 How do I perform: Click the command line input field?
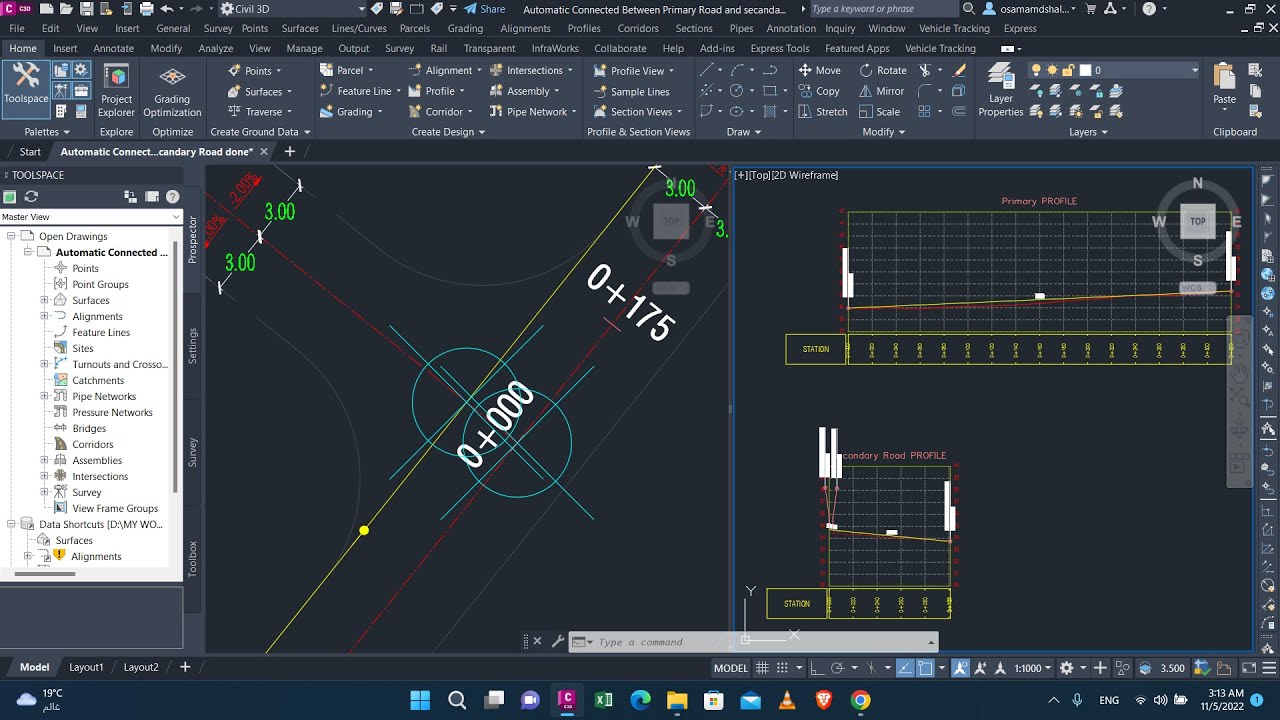[x=762, y=642]
